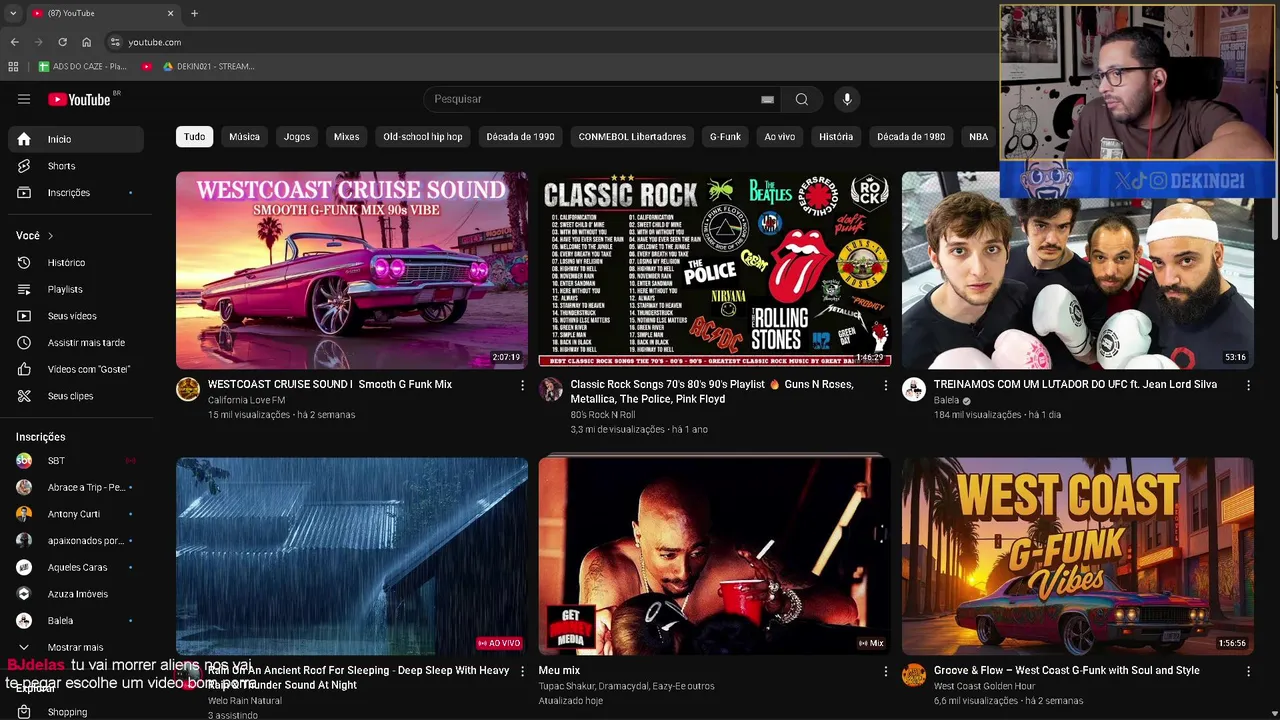Open Shorts from the sidebar
Image resolution: width=1280 pixels, height=720 pixels.
pos(76,166)
